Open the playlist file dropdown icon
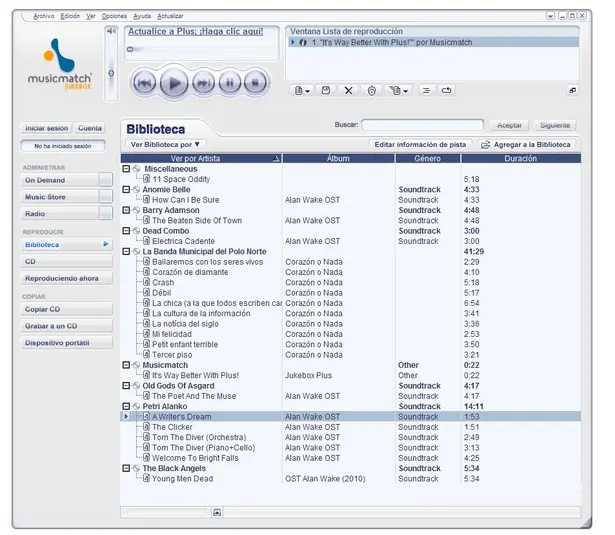The width and height of the screenshot is (615, 535). coord(302,91)
